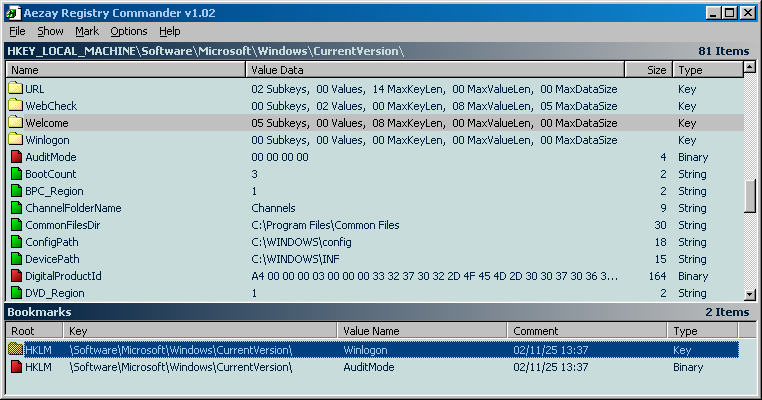Click the CommonFilesDir string icon
Image resolution: width=762 pixels, height=400 pixels.
pyautogui.click(x=16, y=225)
